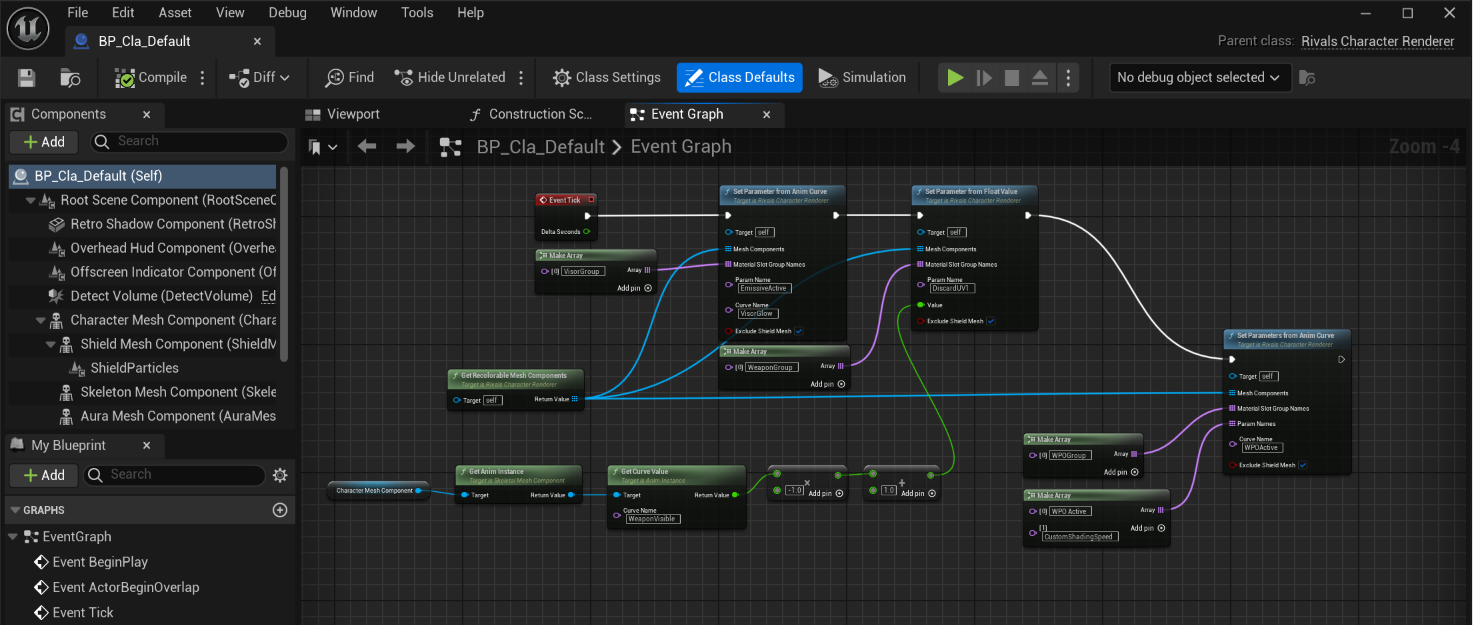
Task: Open the play options three-dot menu
Action: point(1068,77)
